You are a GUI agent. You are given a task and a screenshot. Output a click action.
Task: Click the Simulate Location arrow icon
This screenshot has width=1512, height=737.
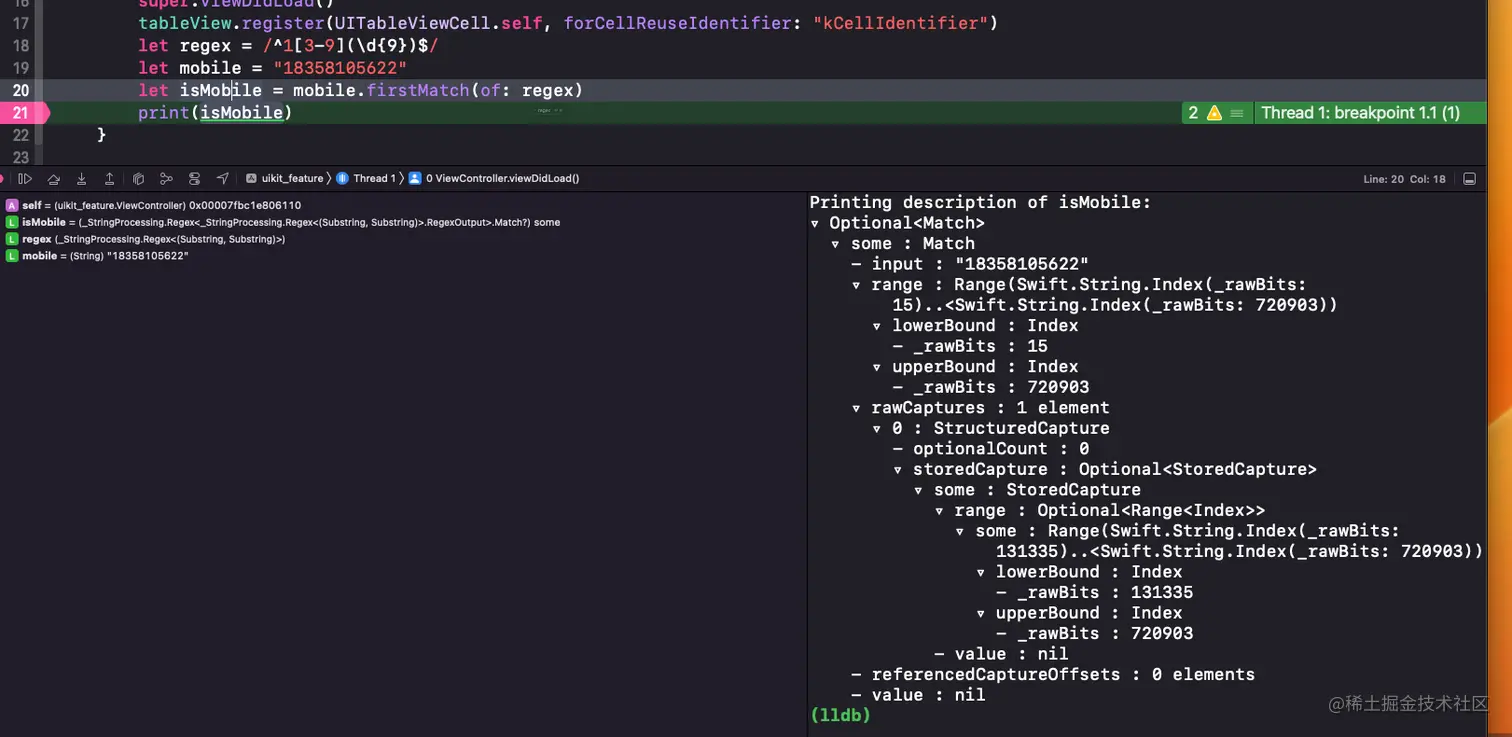click(222, 179)
